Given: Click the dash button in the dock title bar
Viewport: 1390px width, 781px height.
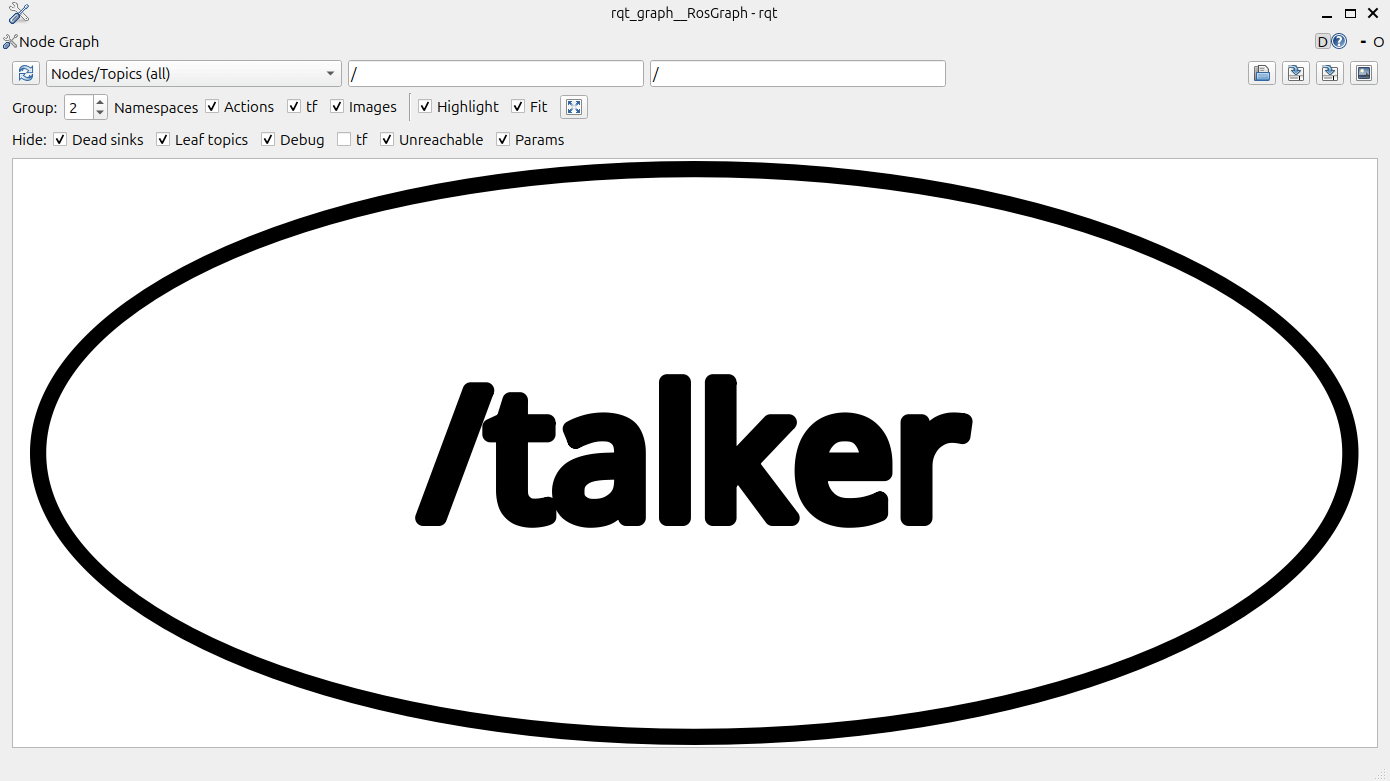Looking at the screenshot, I should point(1363,42).
